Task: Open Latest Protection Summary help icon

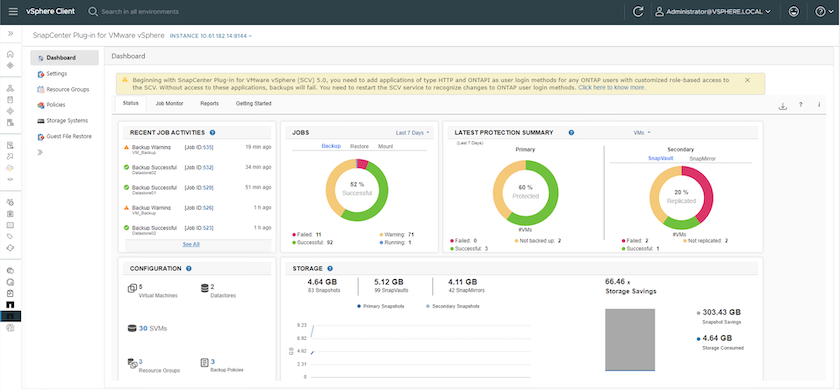Action: [x=571, y=132]
